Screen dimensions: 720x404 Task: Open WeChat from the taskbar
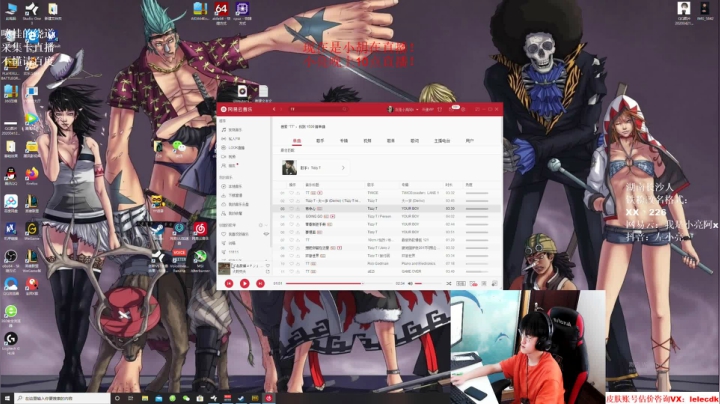pyautogui.click(x=186, y=398)
